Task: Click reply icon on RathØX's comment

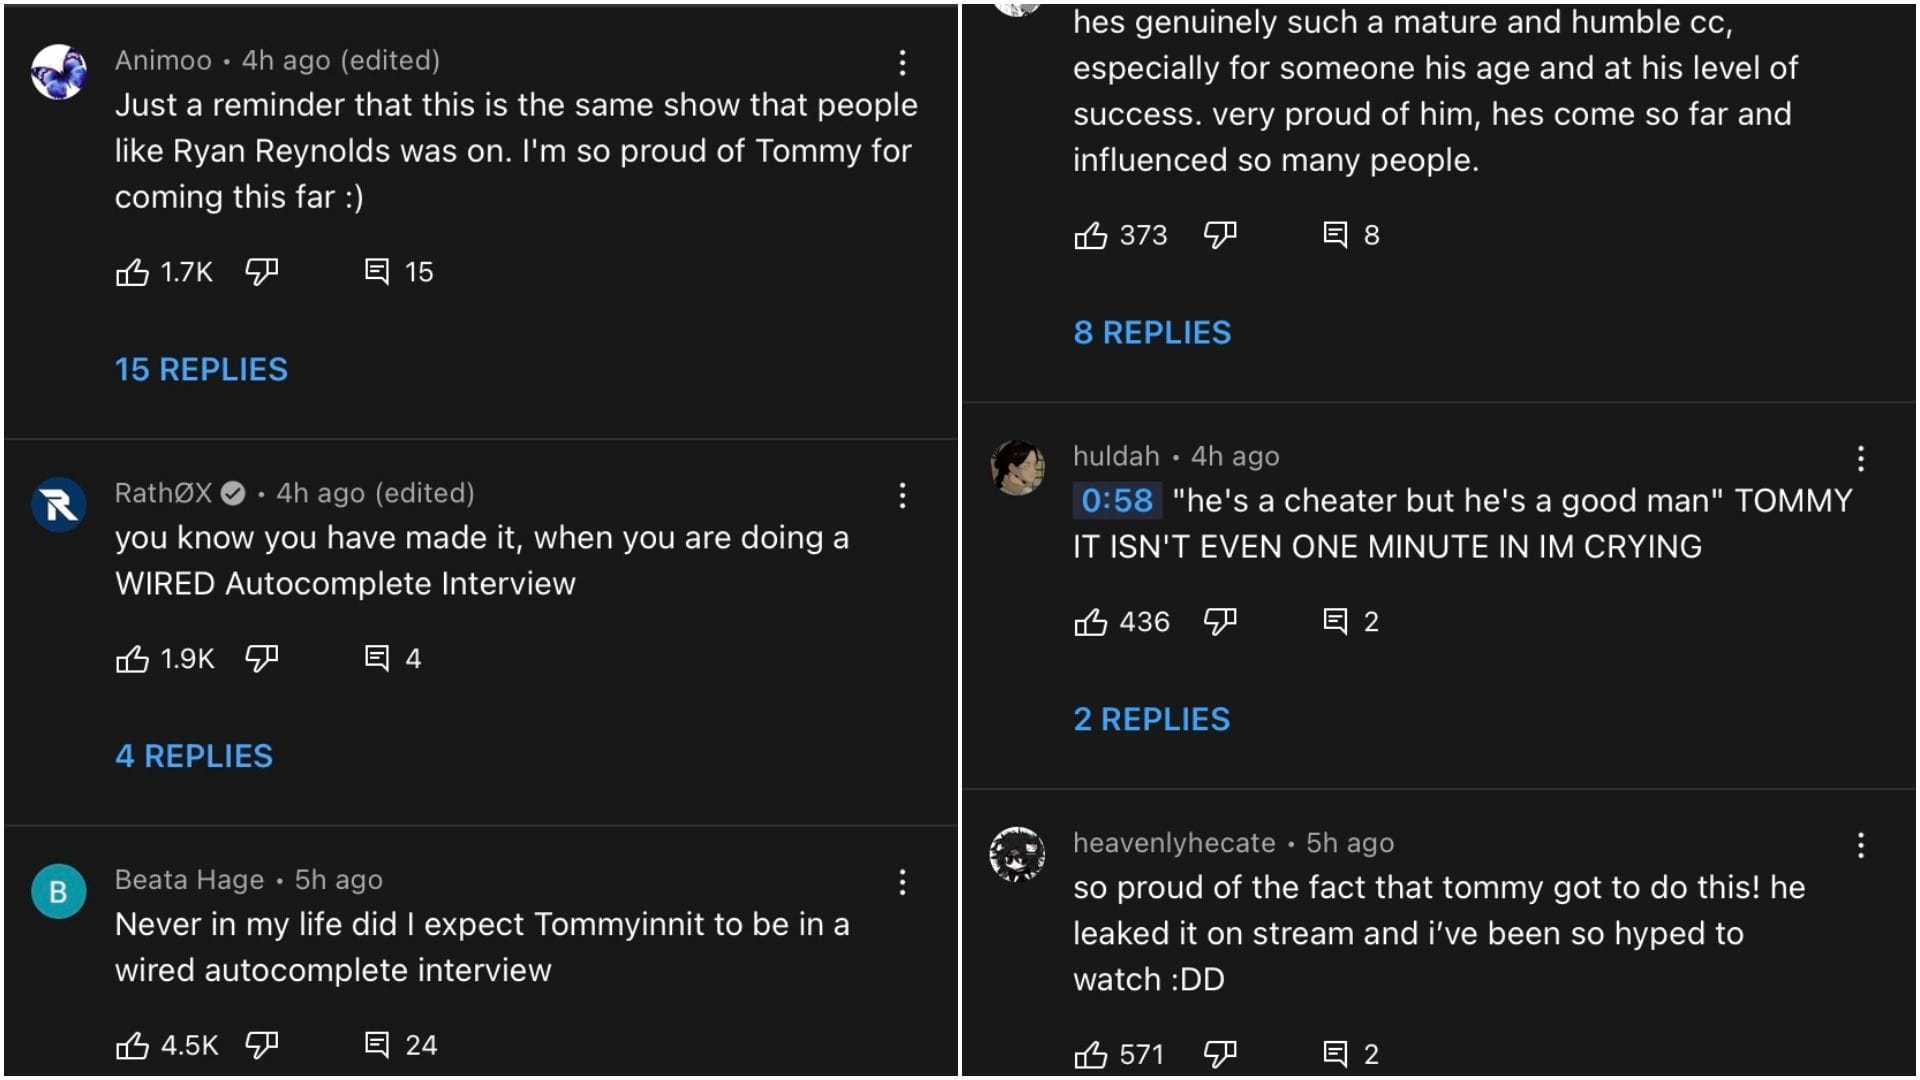Action: click(377, 658)
